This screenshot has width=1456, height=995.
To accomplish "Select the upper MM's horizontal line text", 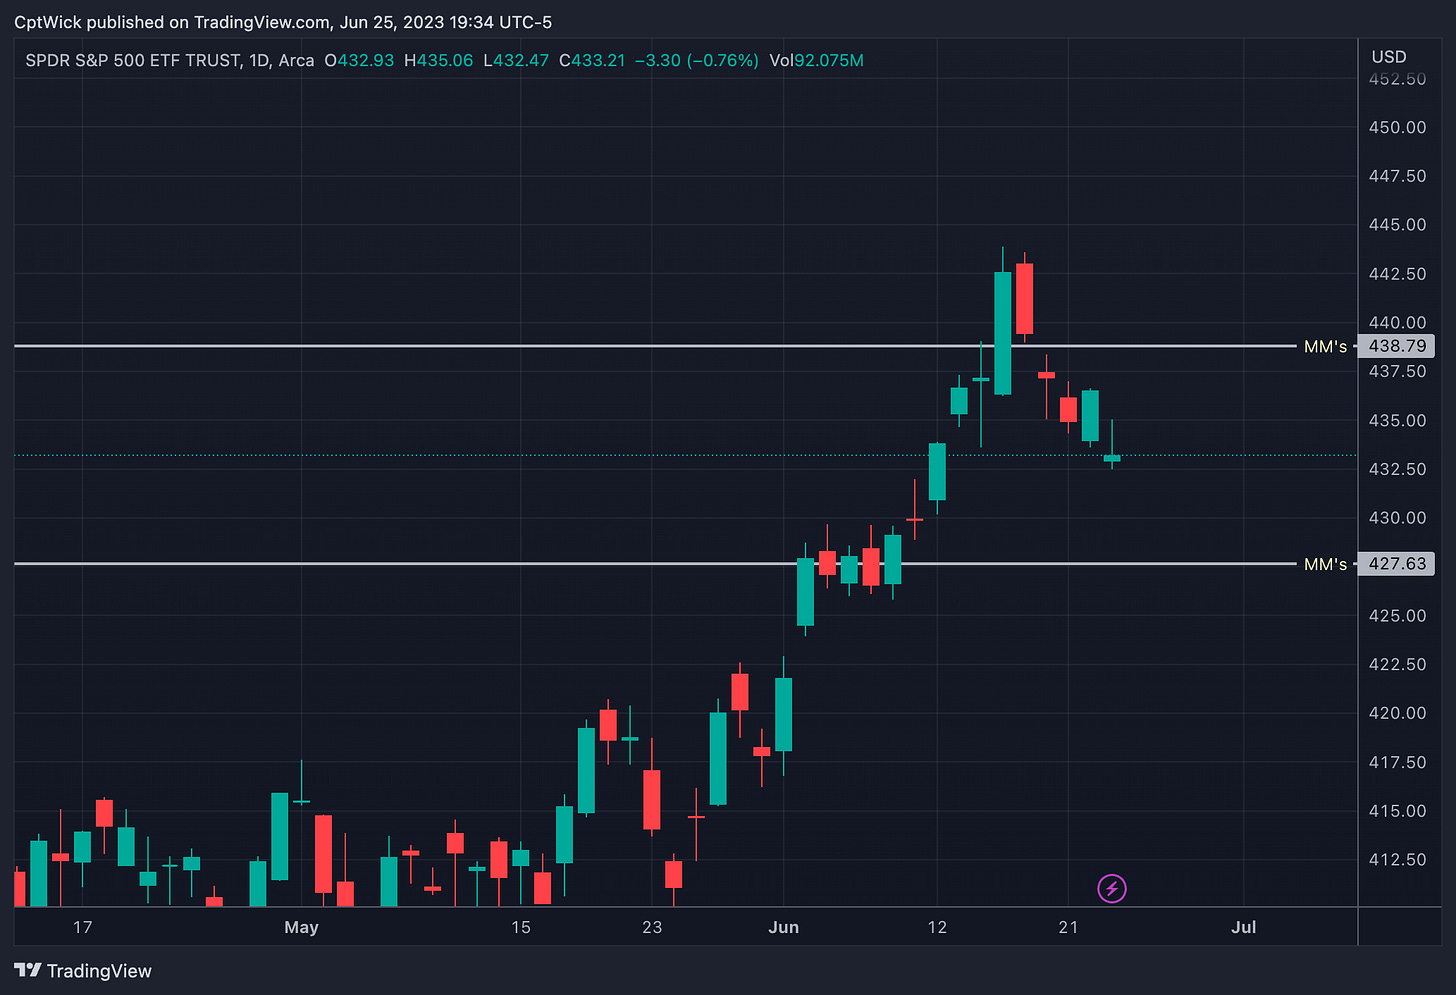I will pyautogui.click(x=1325, y=346).
